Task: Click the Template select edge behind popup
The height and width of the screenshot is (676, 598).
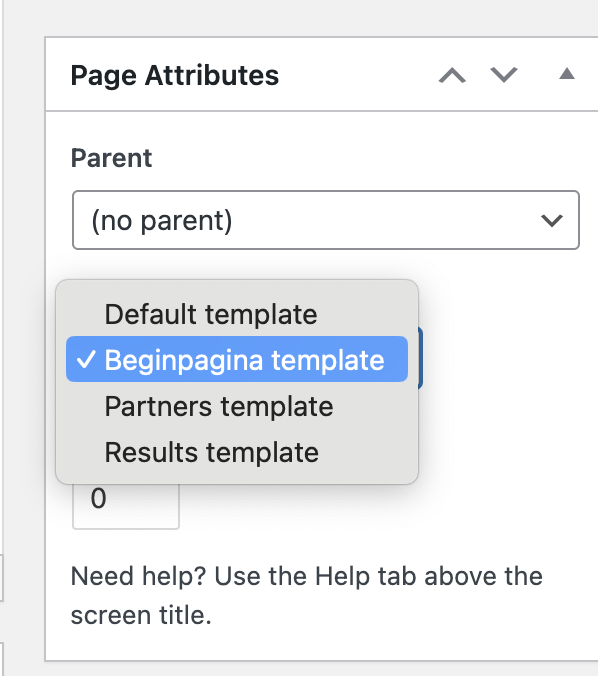Action: pos(420,359)
